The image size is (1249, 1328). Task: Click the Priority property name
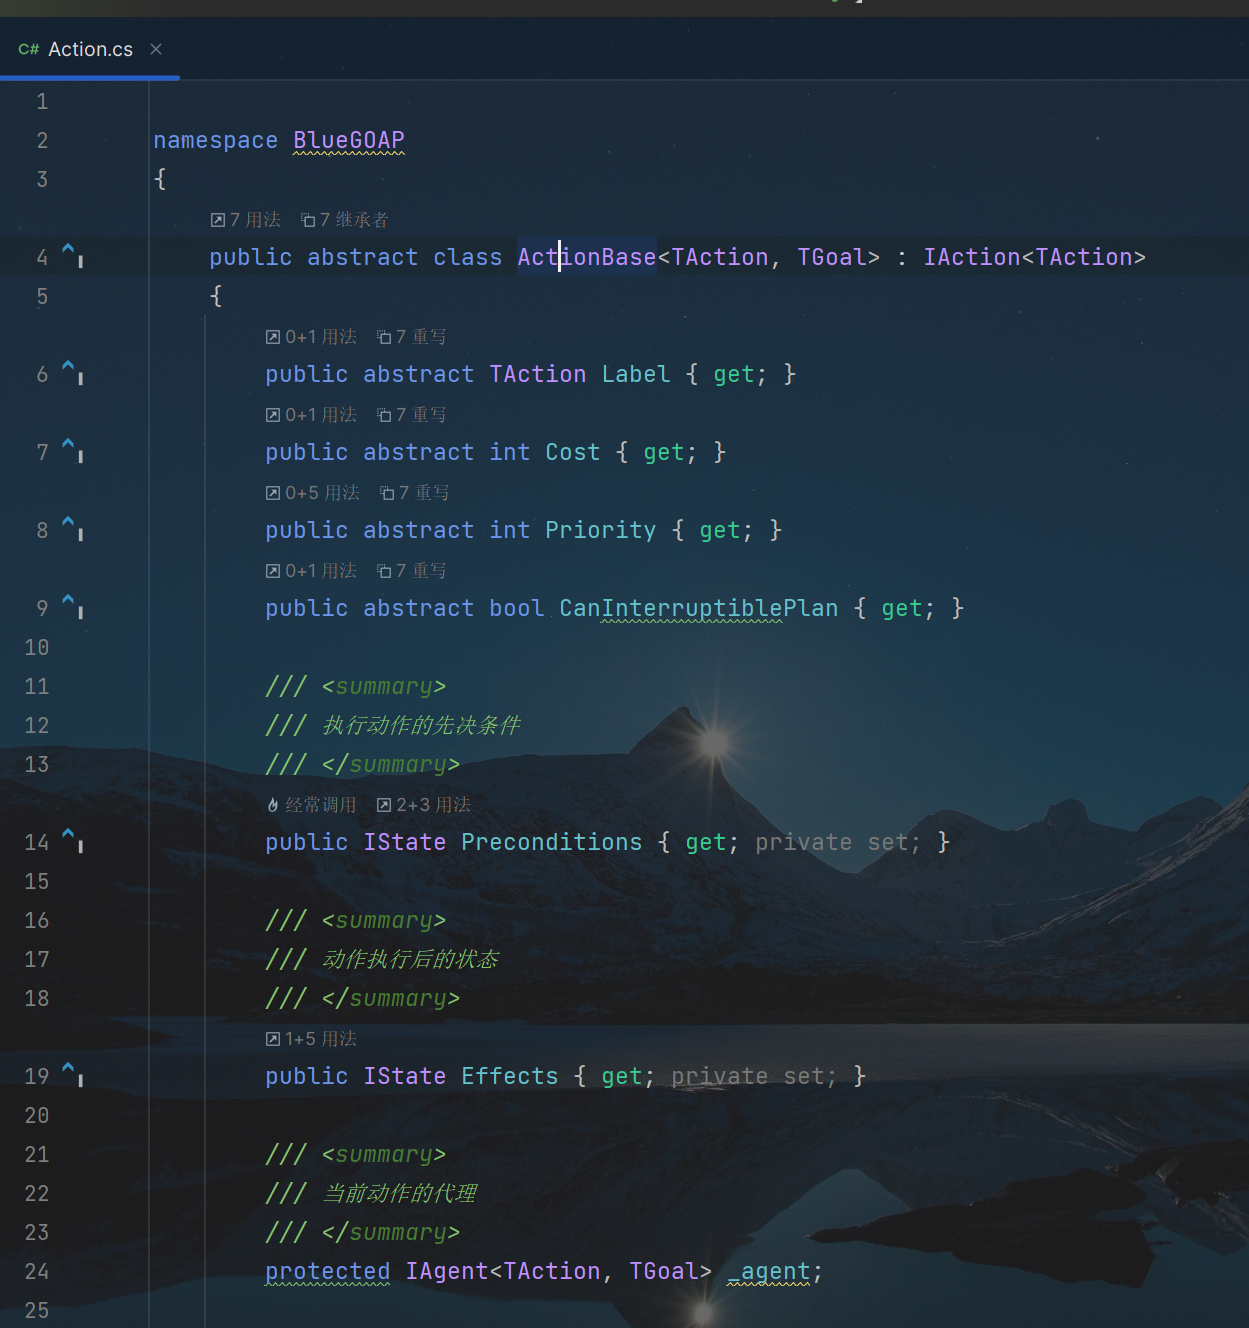(601, 530)
